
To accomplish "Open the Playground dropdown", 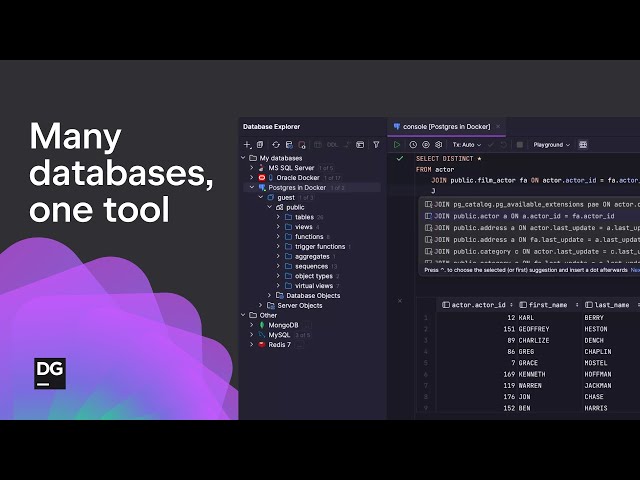I will point(551,145).
